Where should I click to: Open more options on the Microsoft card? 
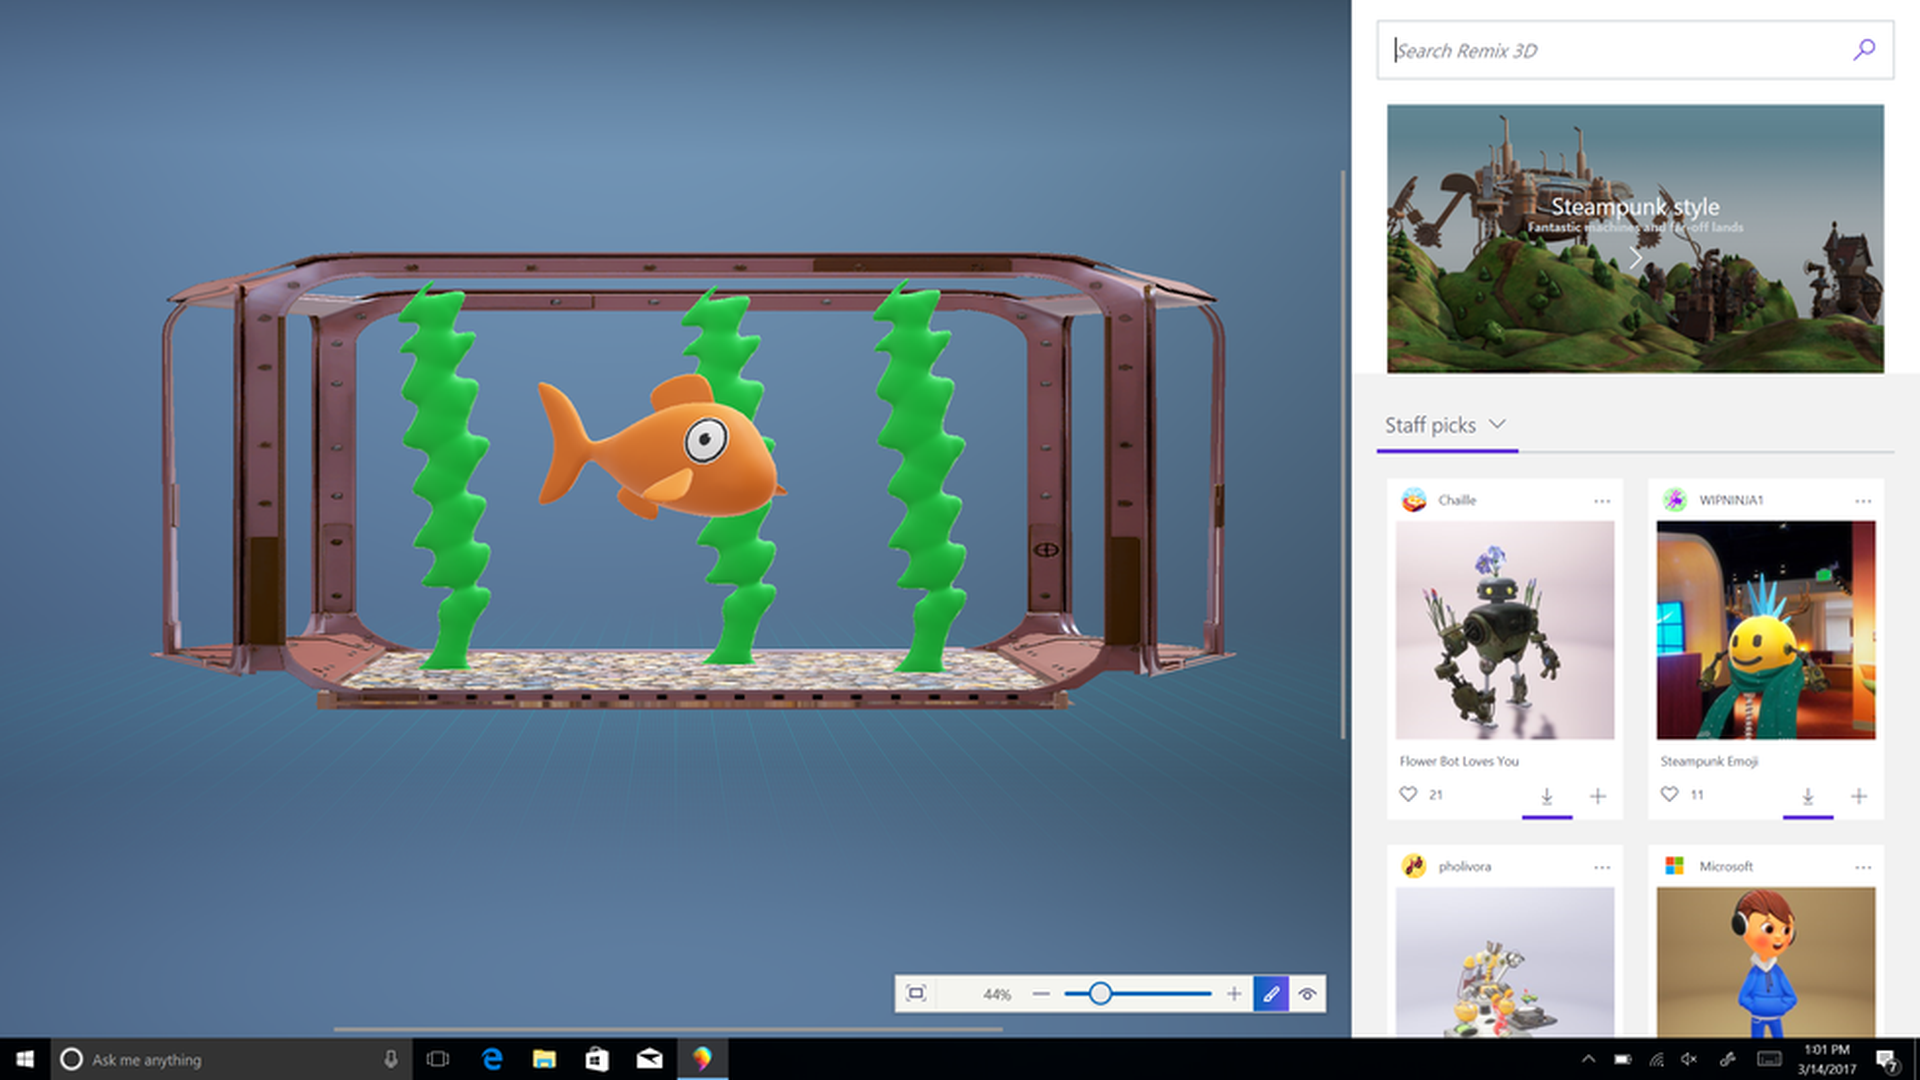pos(1862,867)
